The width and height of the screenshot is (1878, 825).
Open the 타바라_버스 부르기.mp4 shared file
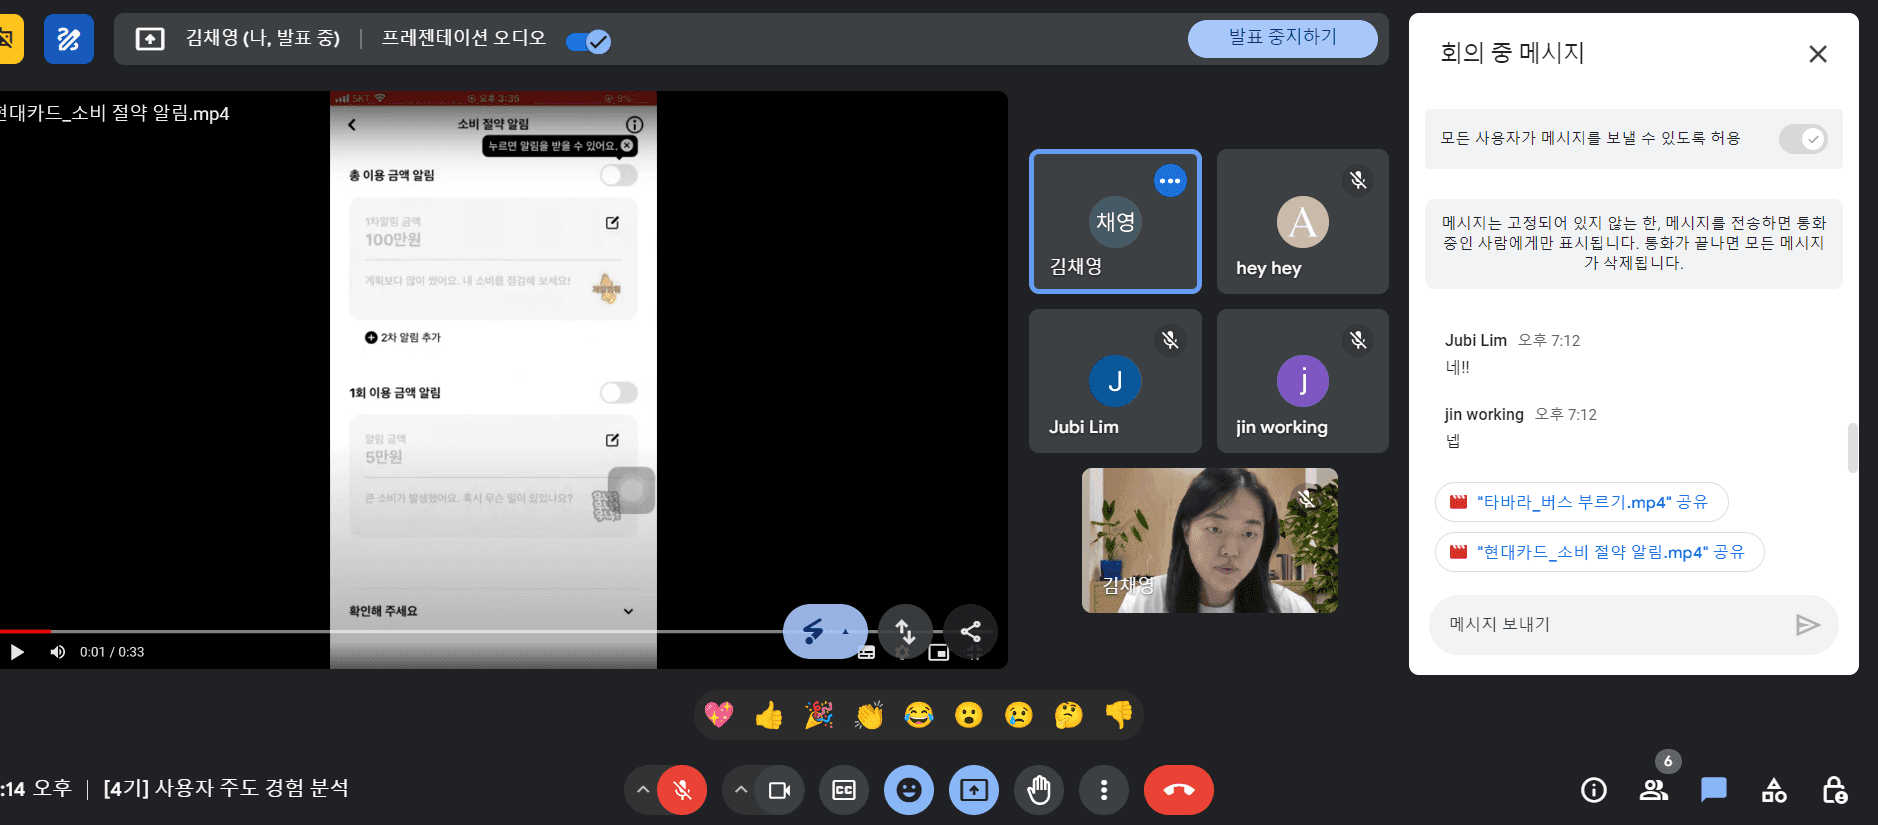pyautogui.click(x=1581, y=502)
